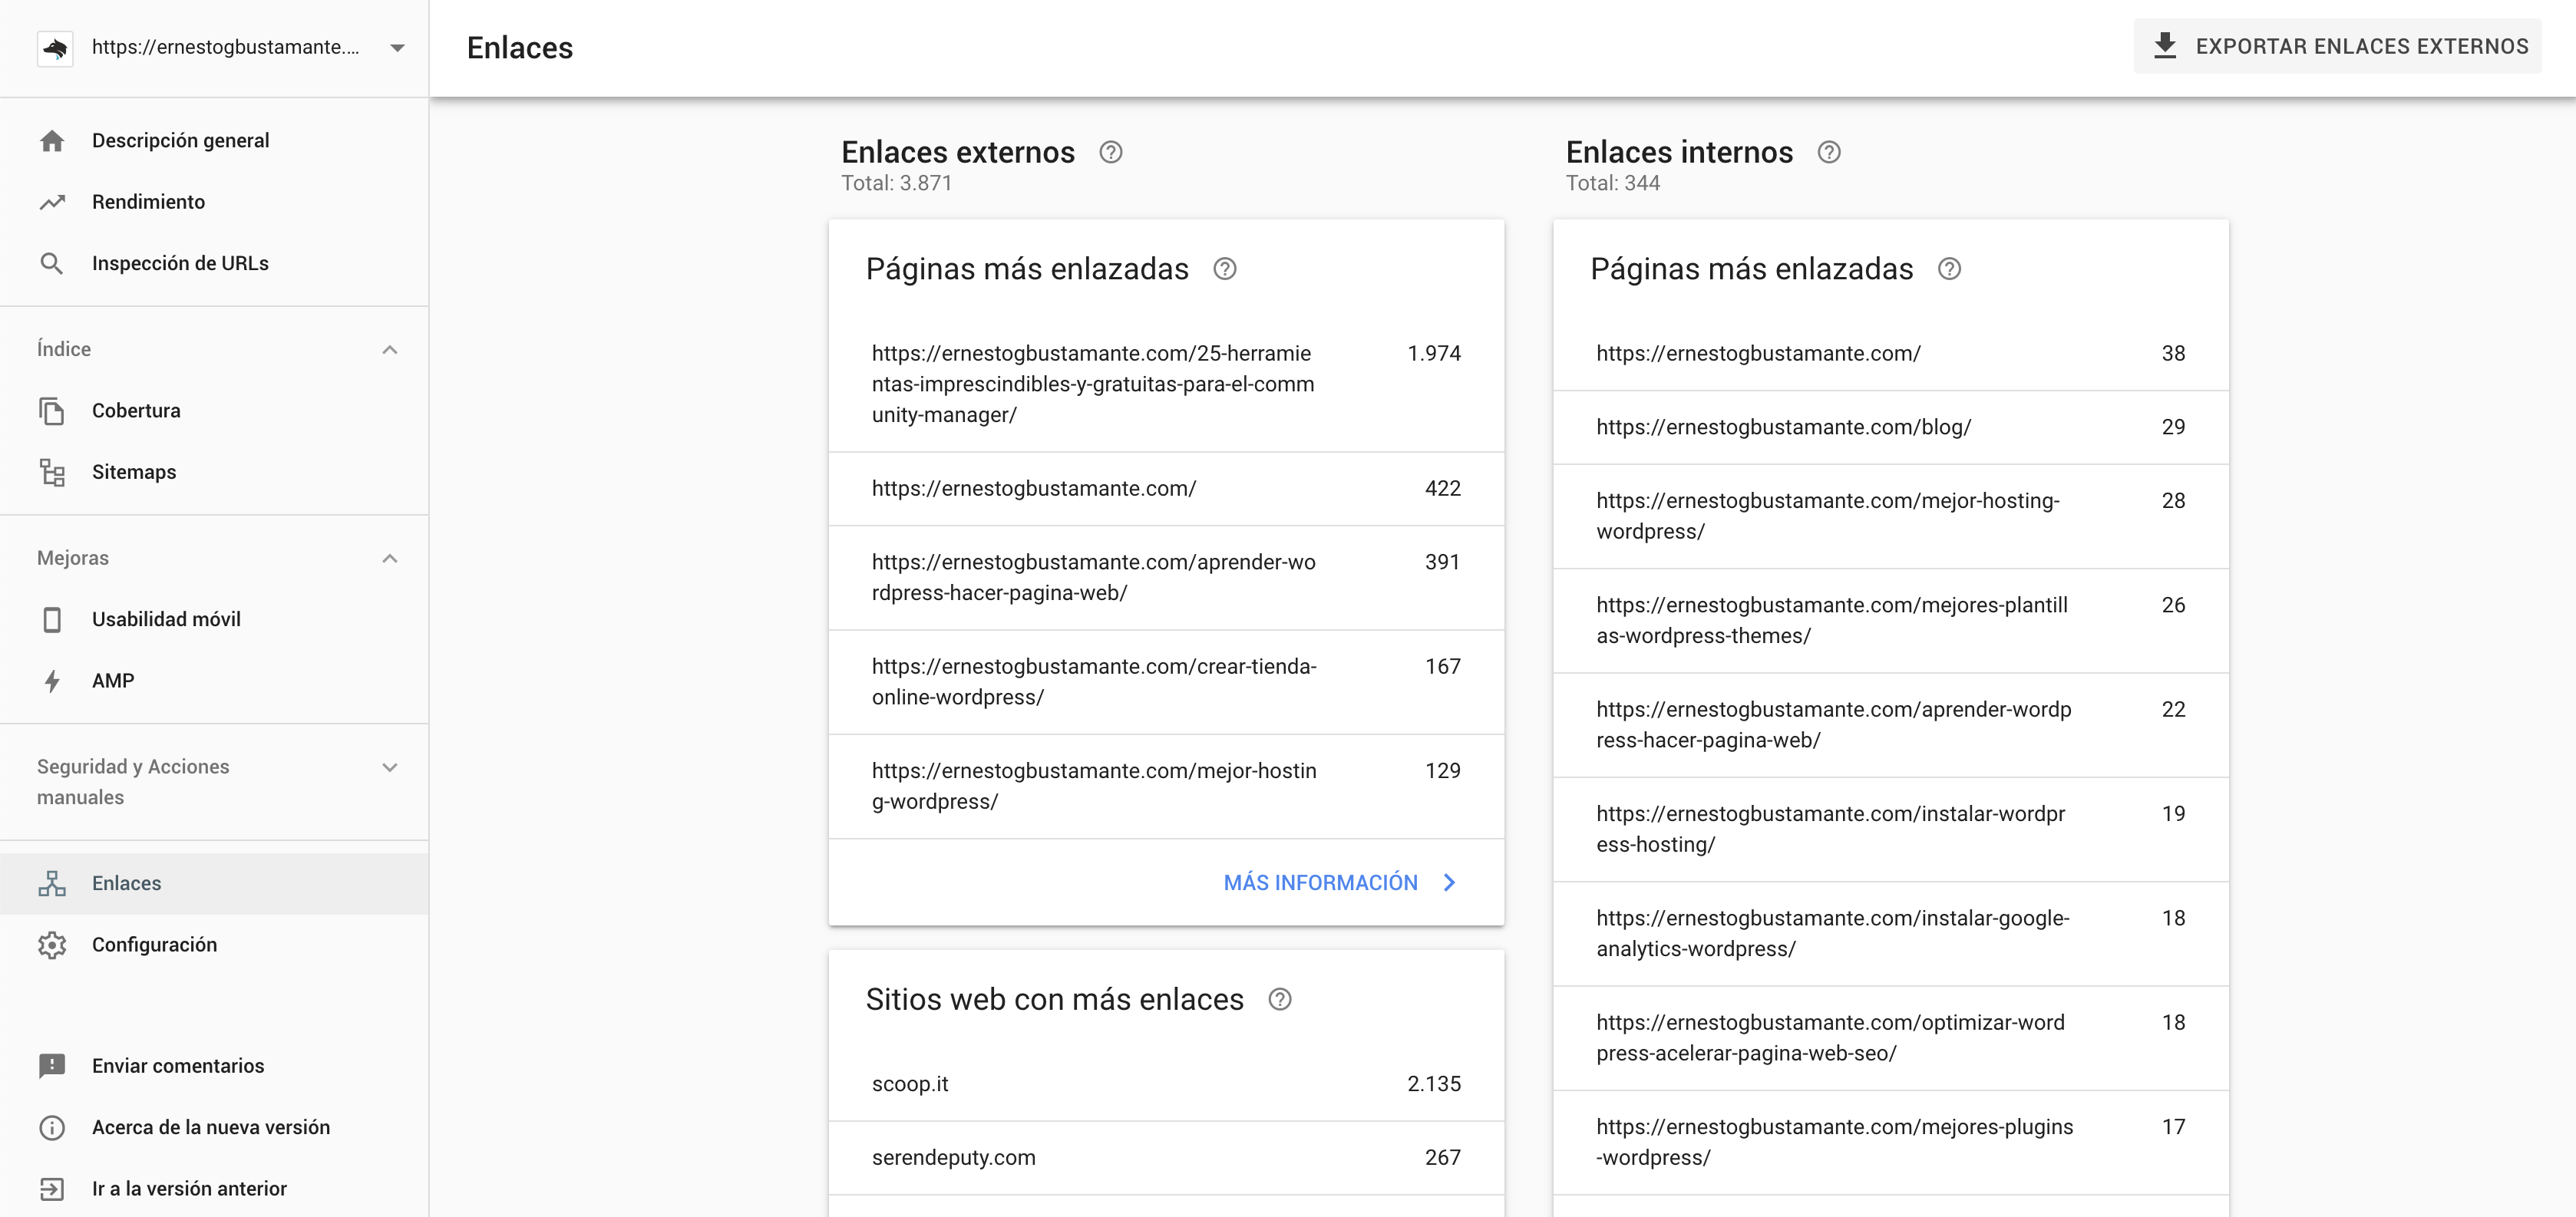Click the Enlaces internos heading
Screen dimensions: 2576x1217
(x=1679, y=152)
